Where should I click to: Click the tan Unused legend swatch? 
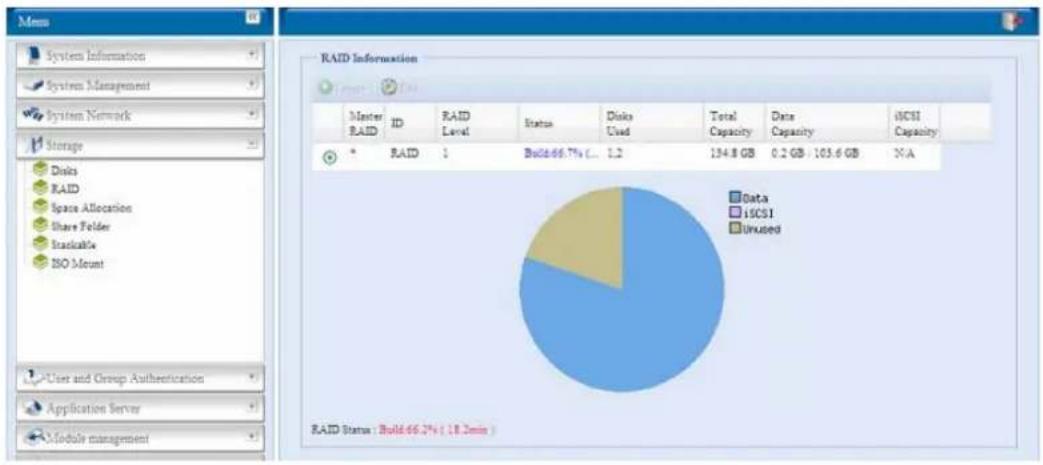pos(735,228)
